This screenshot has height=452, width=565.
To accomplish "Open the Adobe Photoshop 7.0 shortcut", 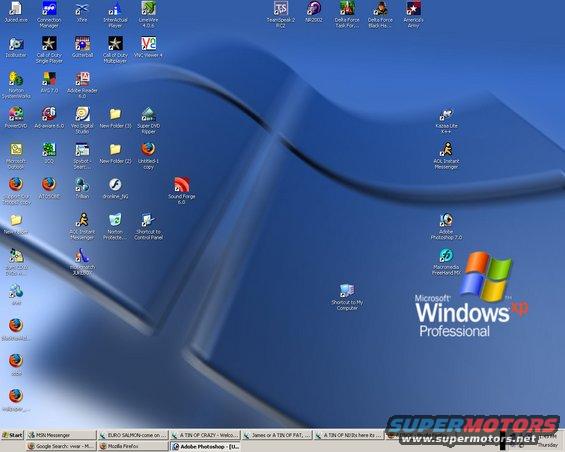I will 446,226.
